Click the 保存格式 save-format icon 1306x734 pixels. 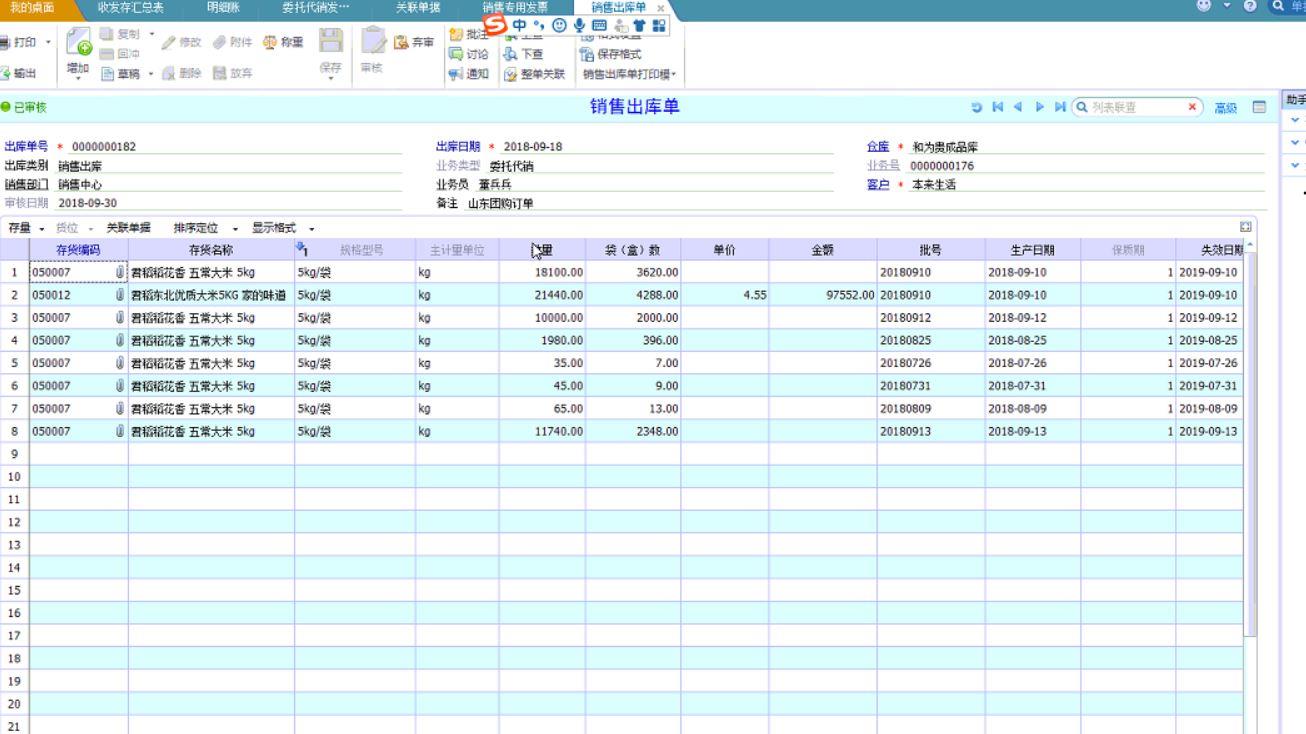pos(588,55)
